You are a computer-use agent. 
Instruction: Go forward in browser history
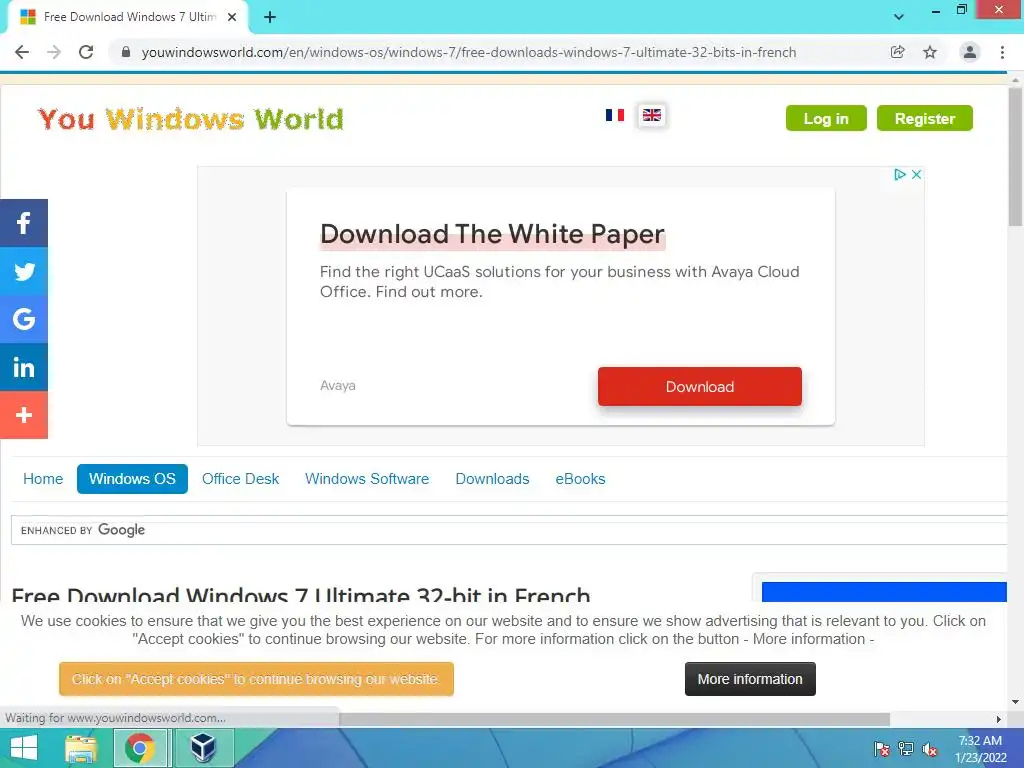point(54,52)
